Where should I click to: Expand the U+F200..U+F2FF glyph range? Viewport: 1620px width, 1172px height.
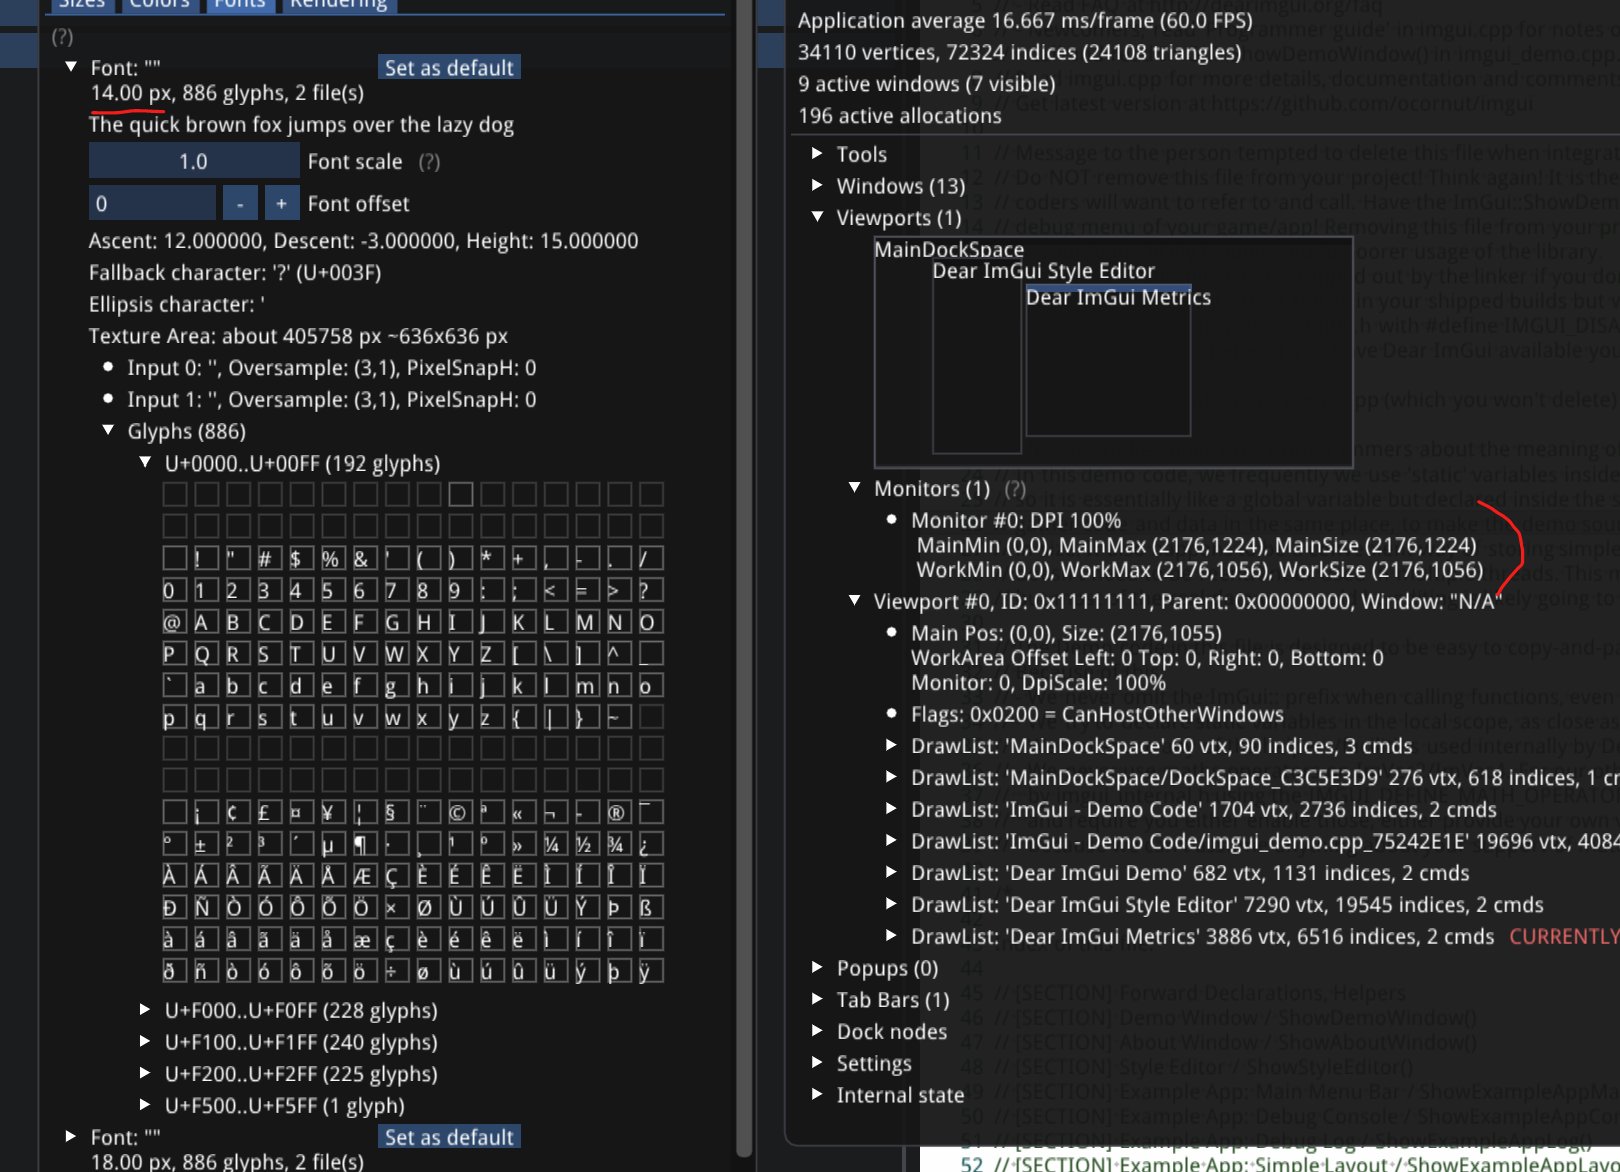[x=146, y=1073]
